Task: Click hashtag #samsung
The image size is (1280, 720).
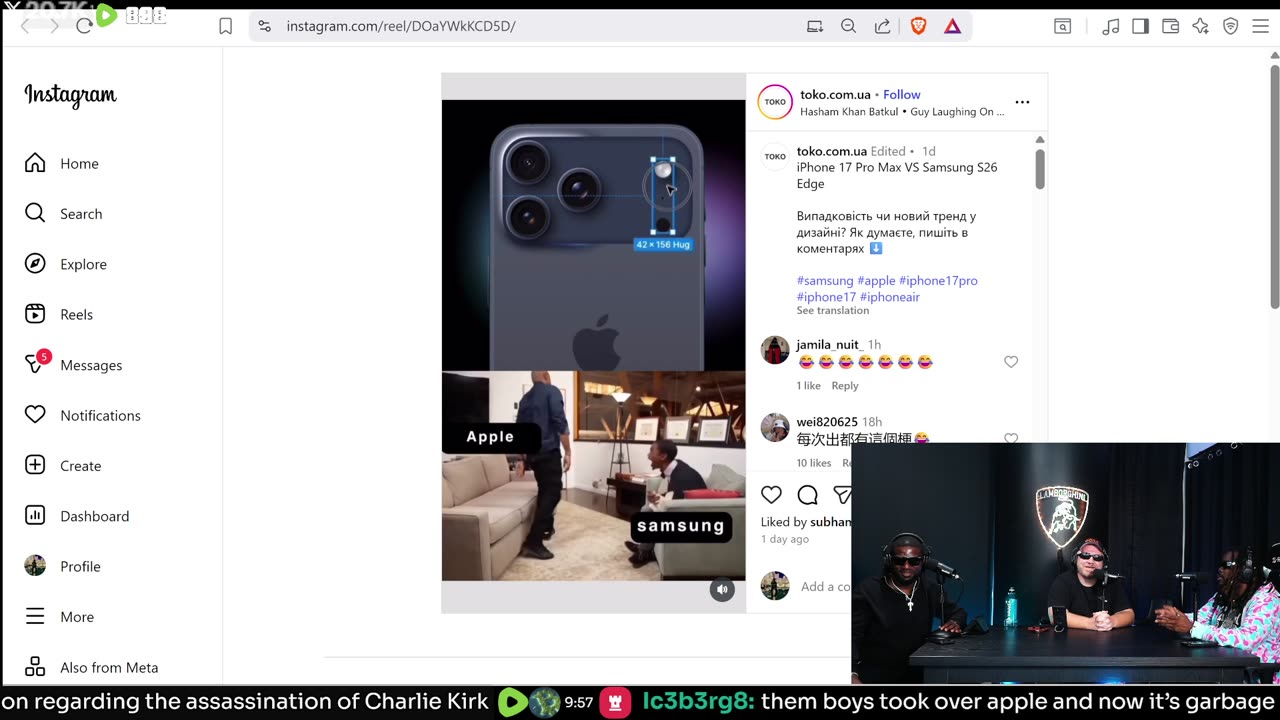Action: [x=825, y=281]
